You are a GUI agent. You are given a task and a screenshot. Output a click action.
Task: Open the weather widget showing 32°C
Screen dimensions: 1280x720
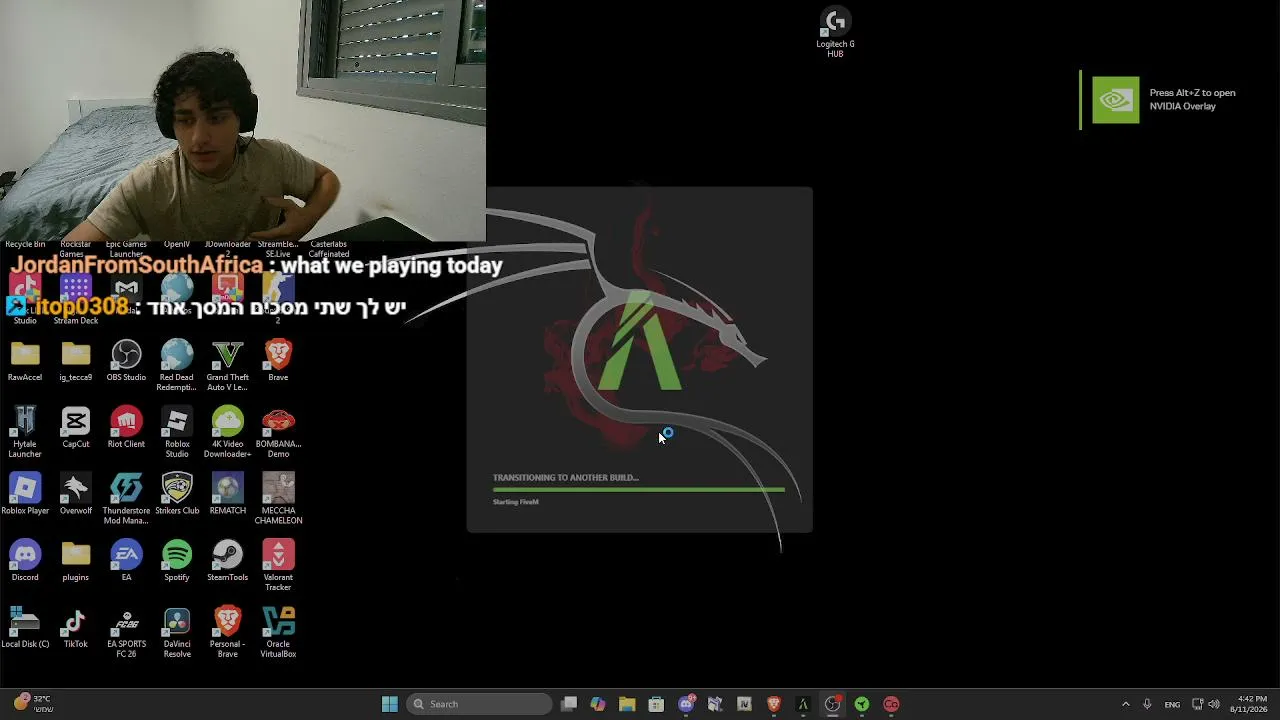(33, 703)
